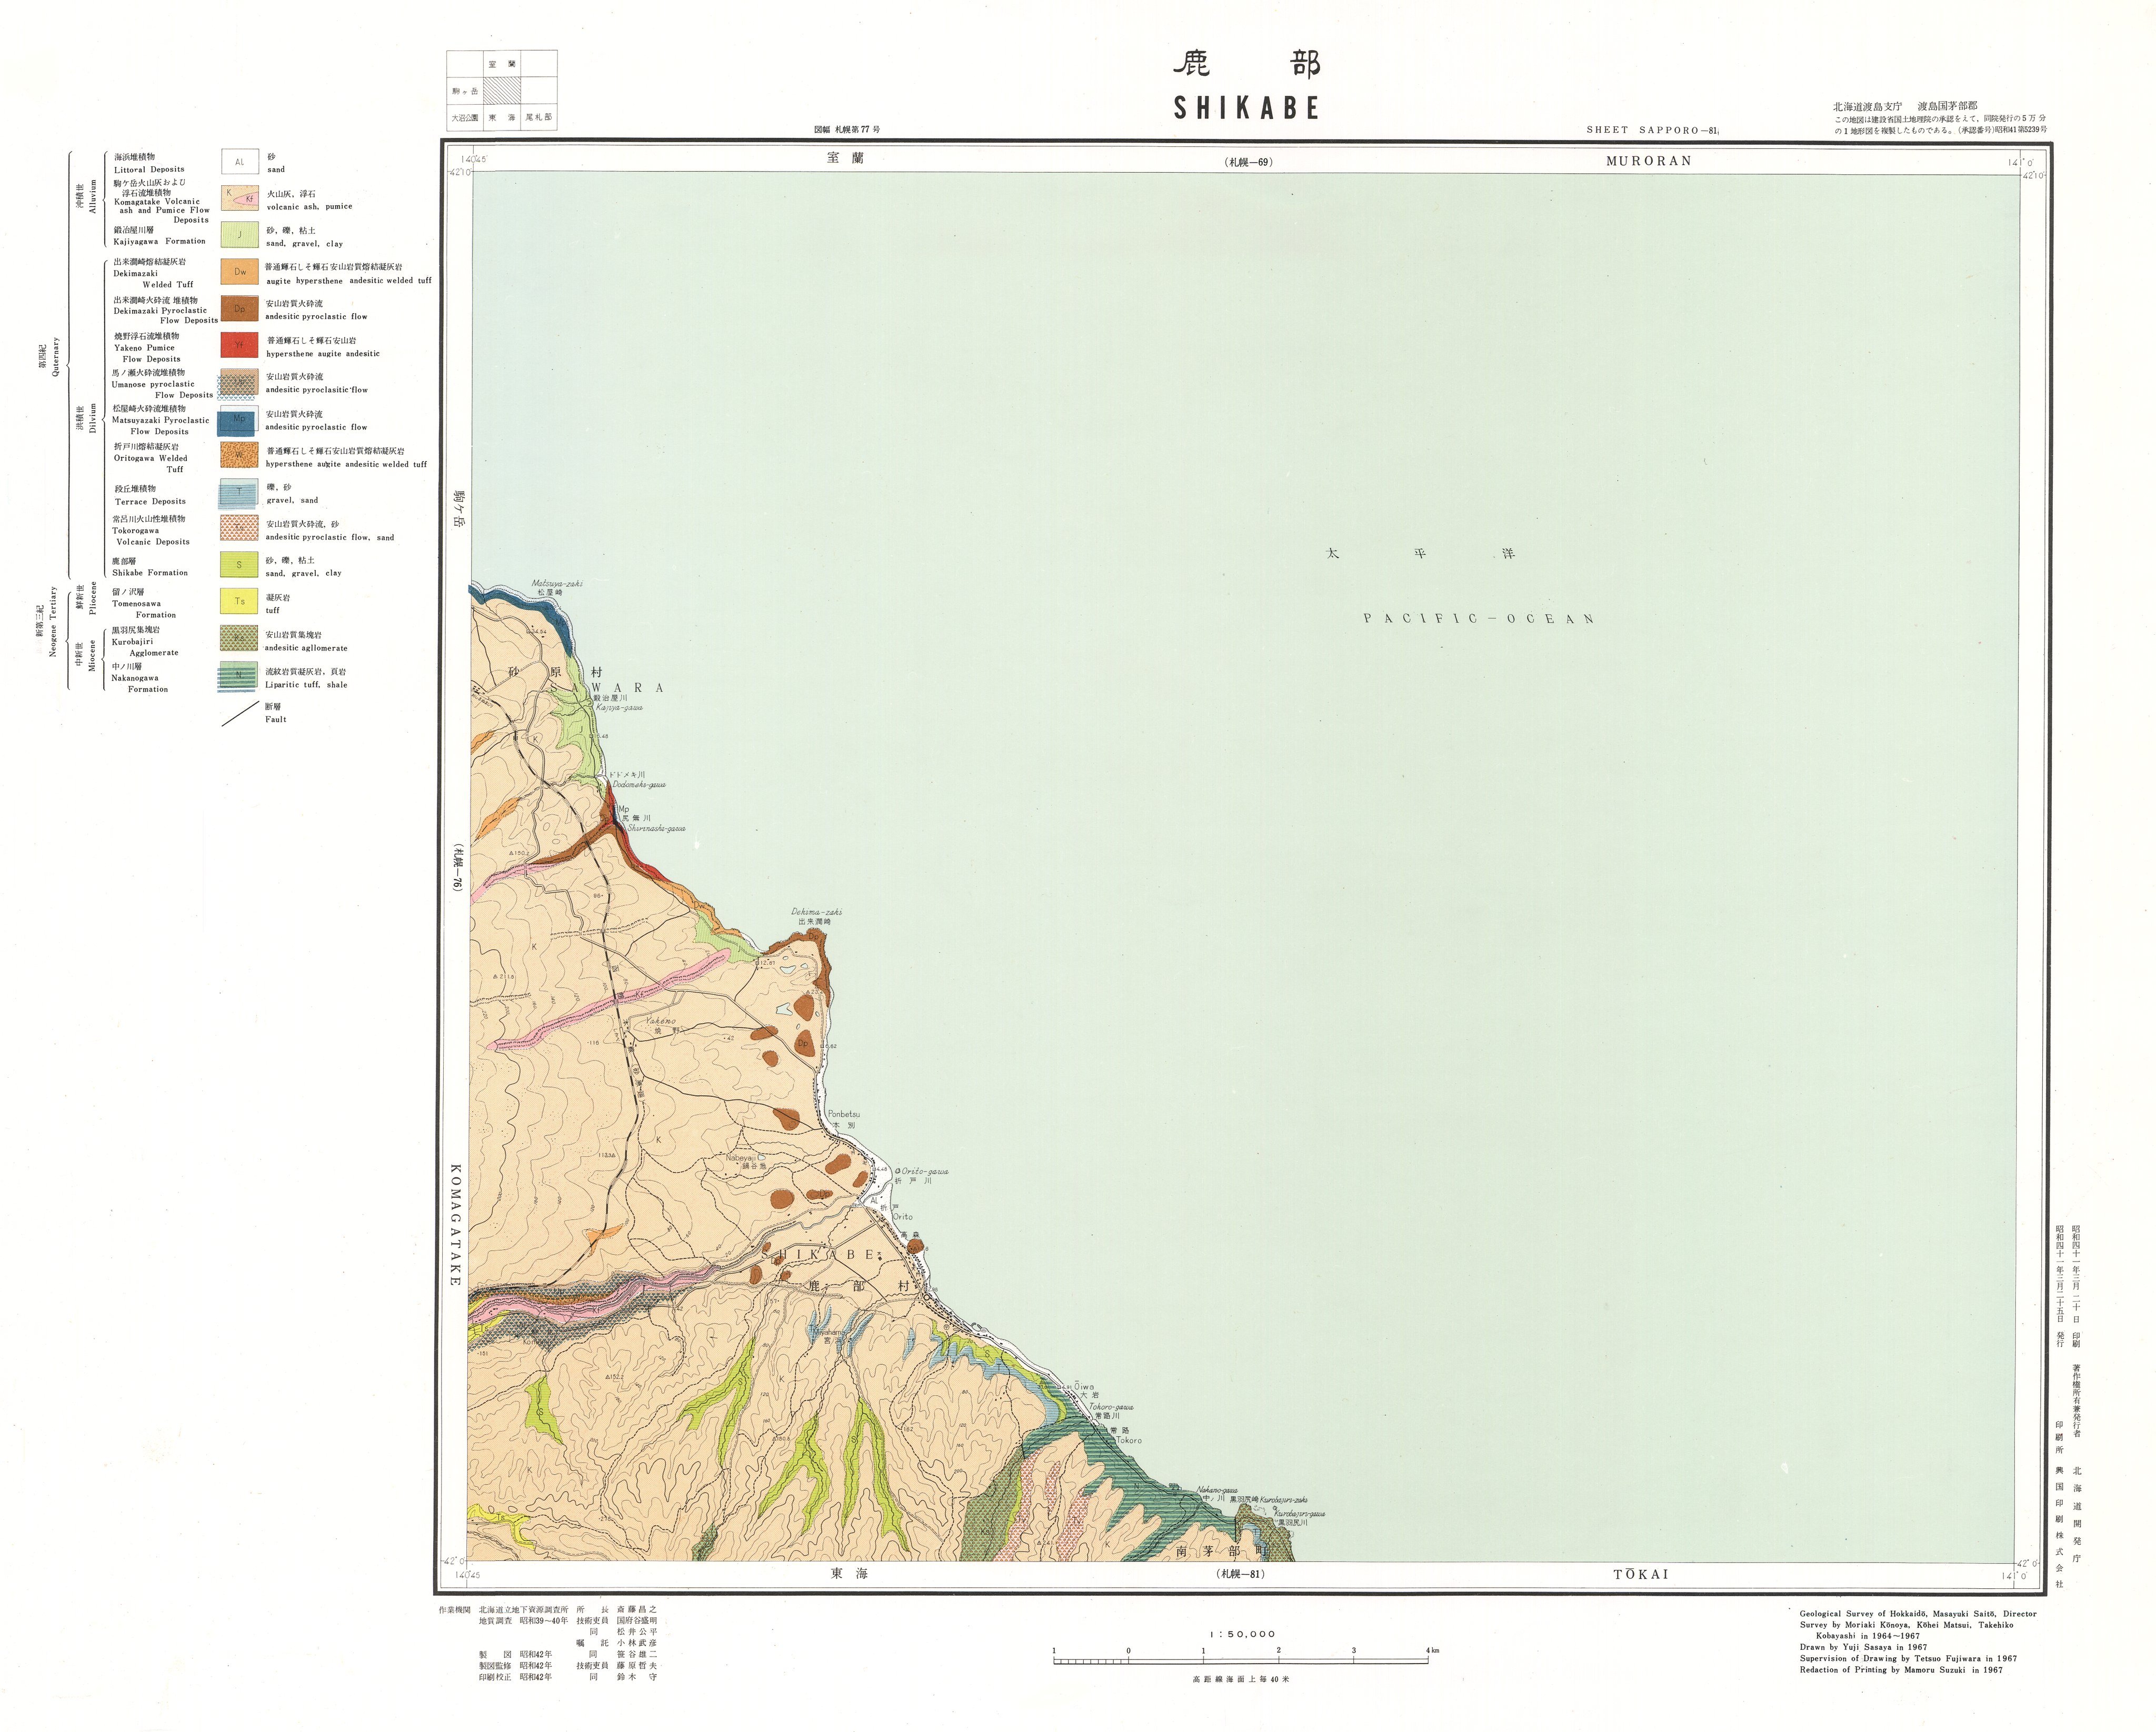Click the green J Kajiyagawa Formation swatch
This screenshot has height=1732, width=2156.
(x=239, y=236)
